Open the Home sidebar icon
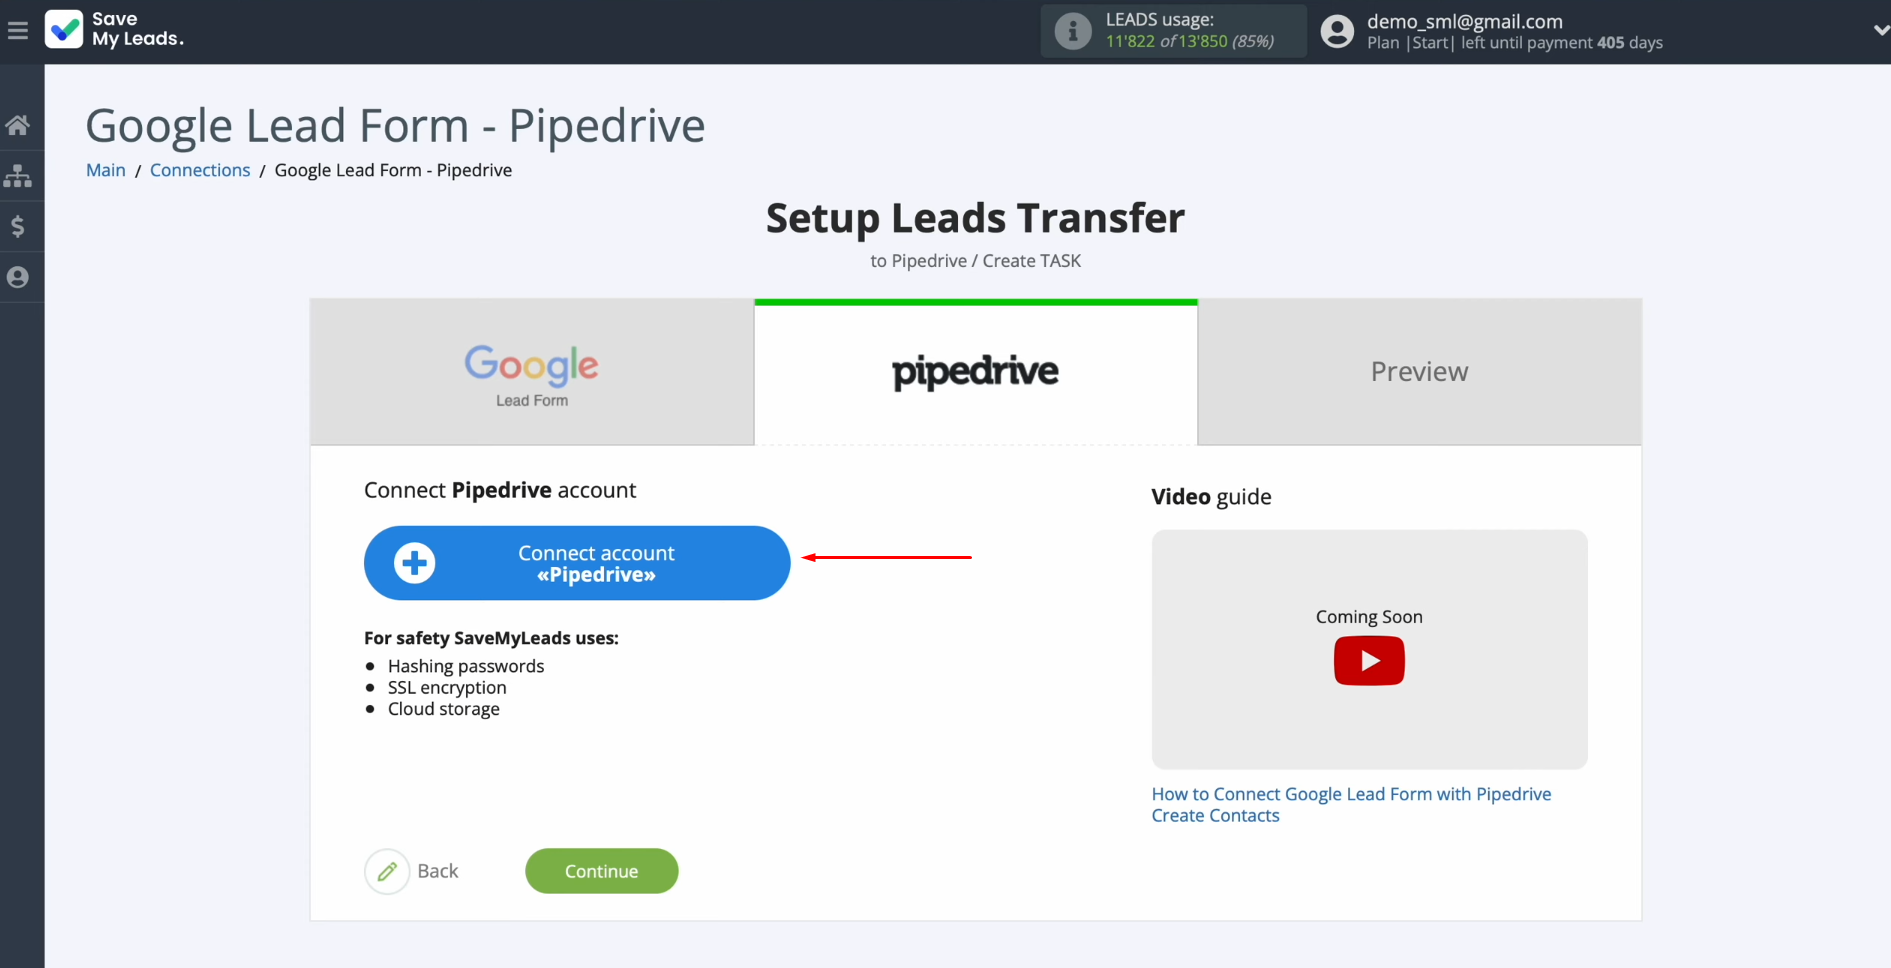This screenshot has width=1891, height=968. point(18,125)
